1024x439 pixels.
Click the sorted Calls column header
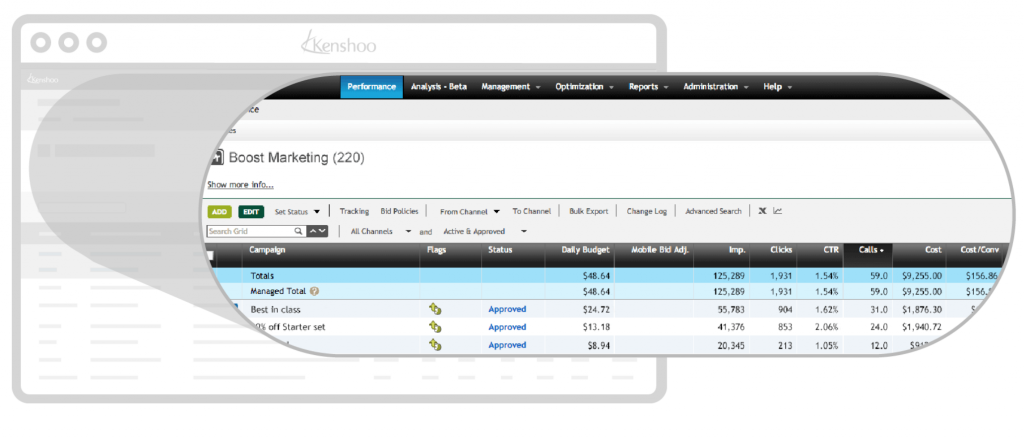click(868, 255)
